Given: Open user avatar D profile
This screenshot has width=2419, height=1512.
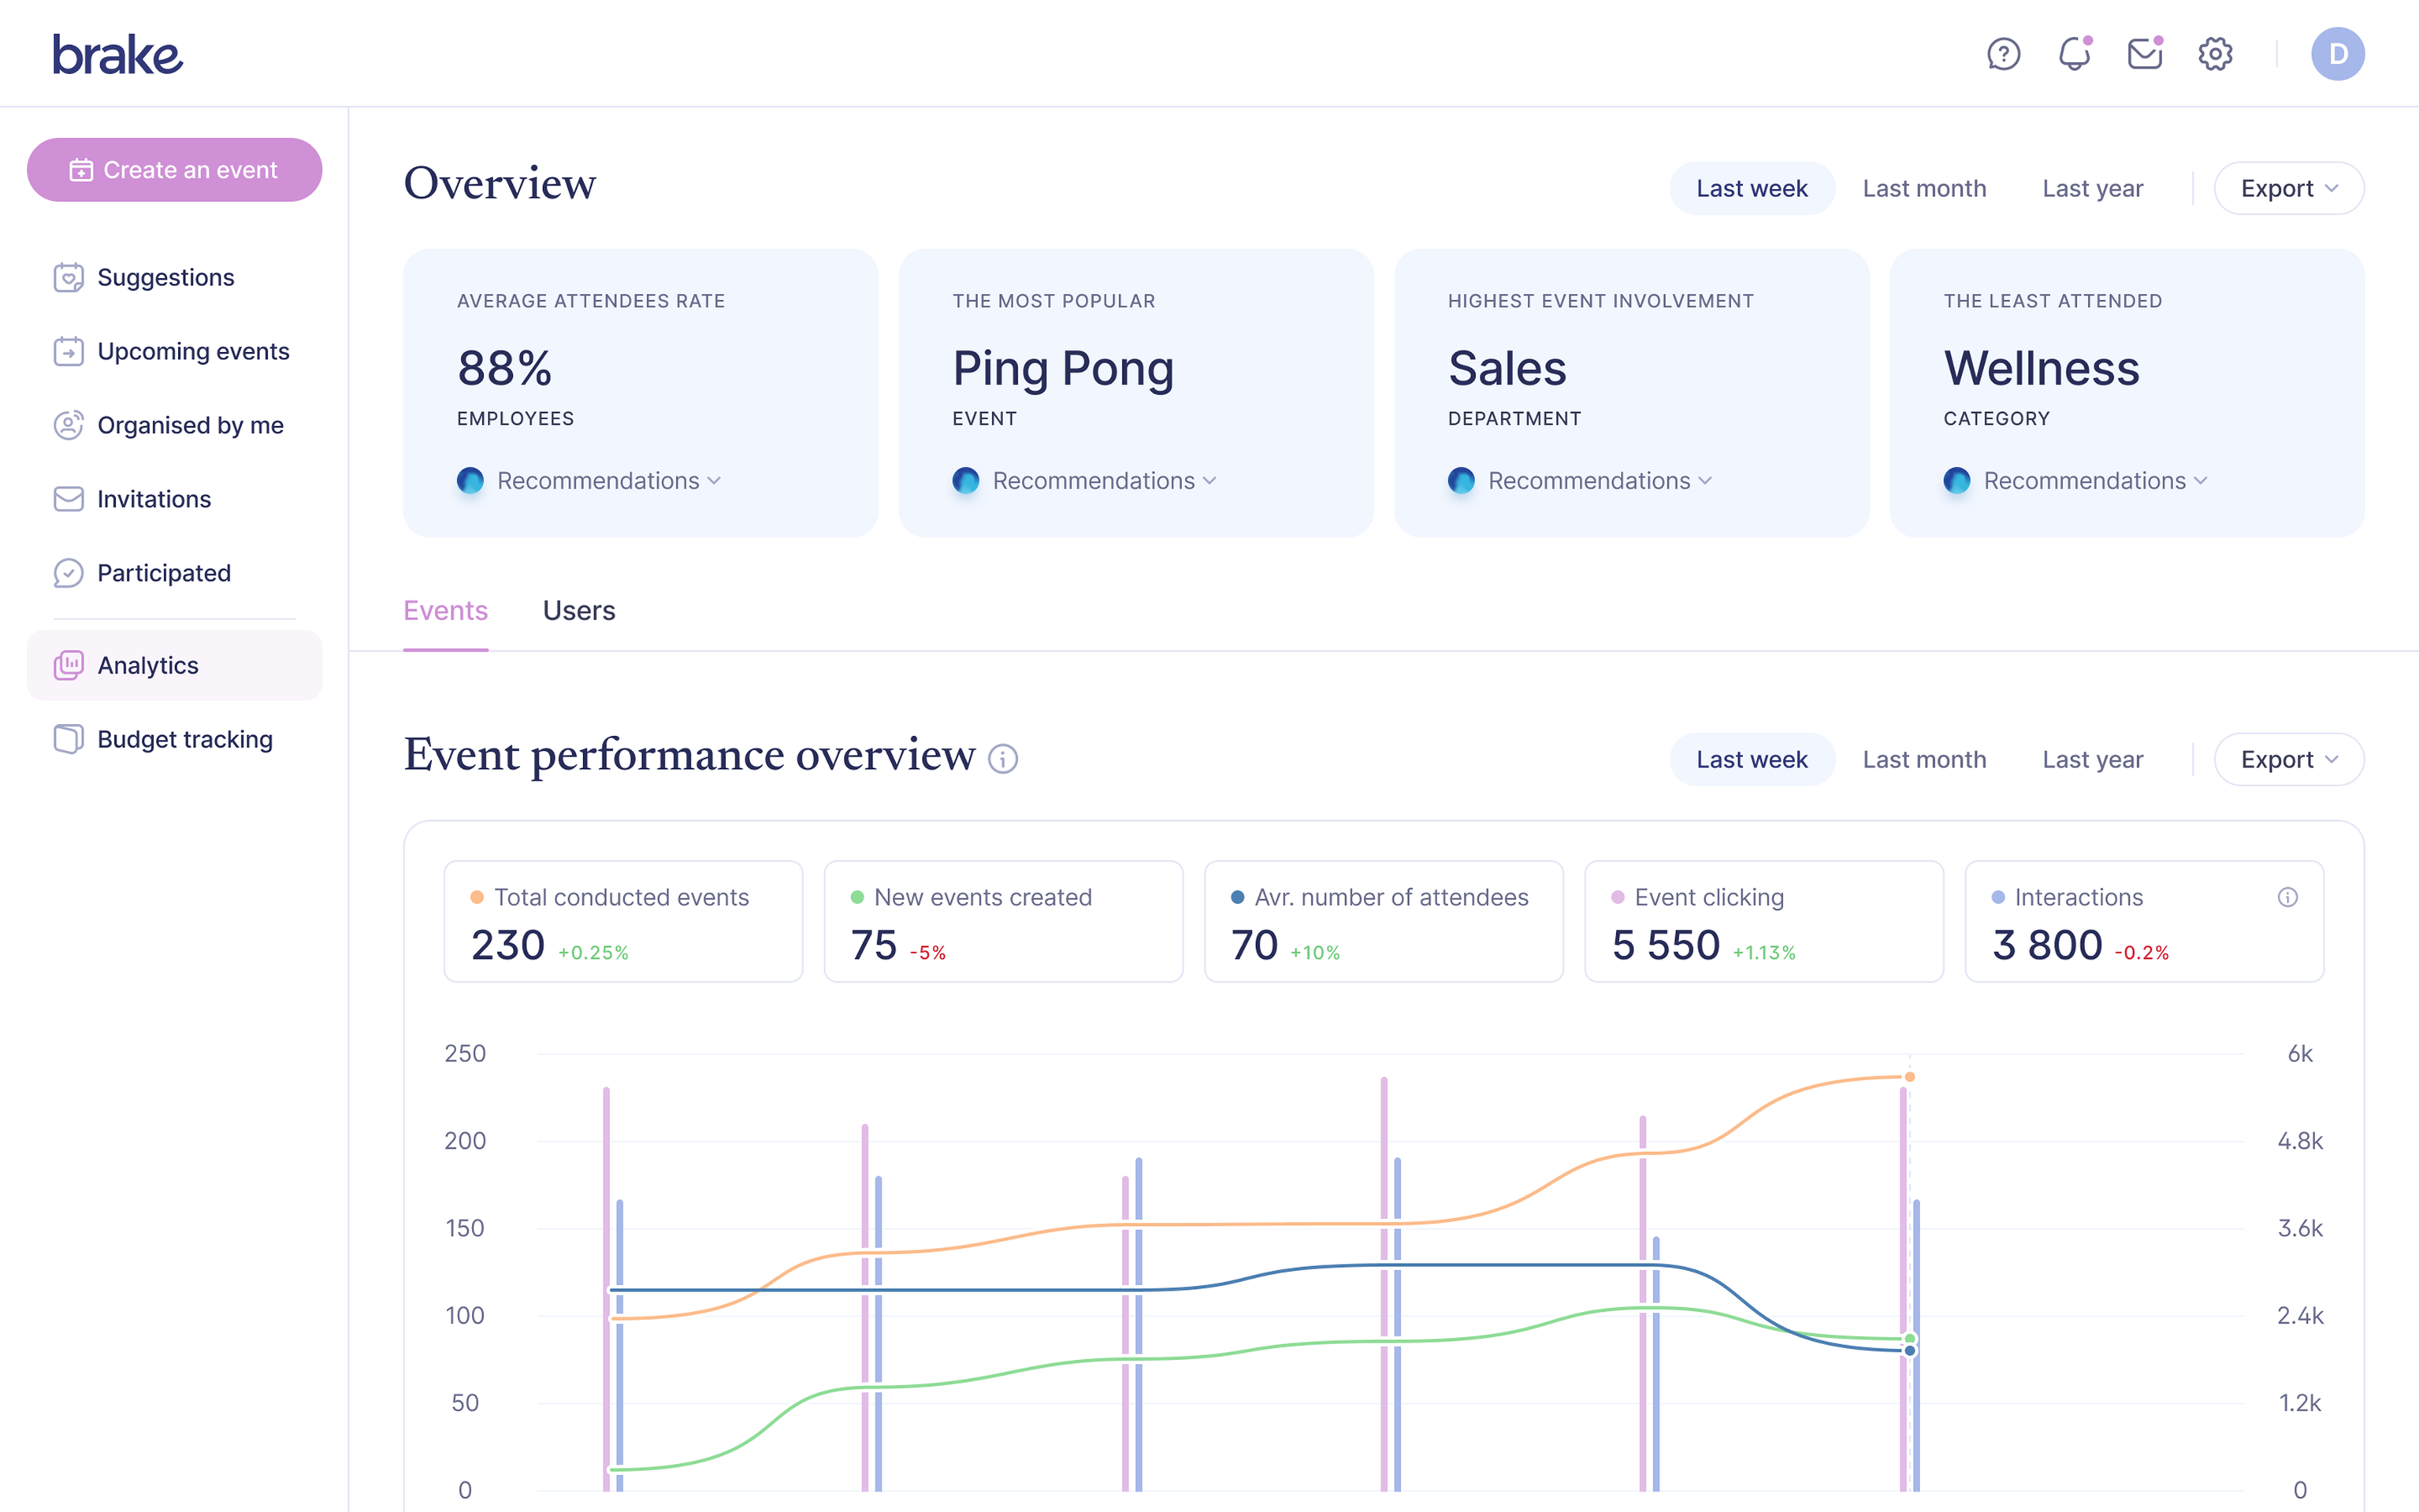Looking at the screenshot, I should tap(2337, 54).
